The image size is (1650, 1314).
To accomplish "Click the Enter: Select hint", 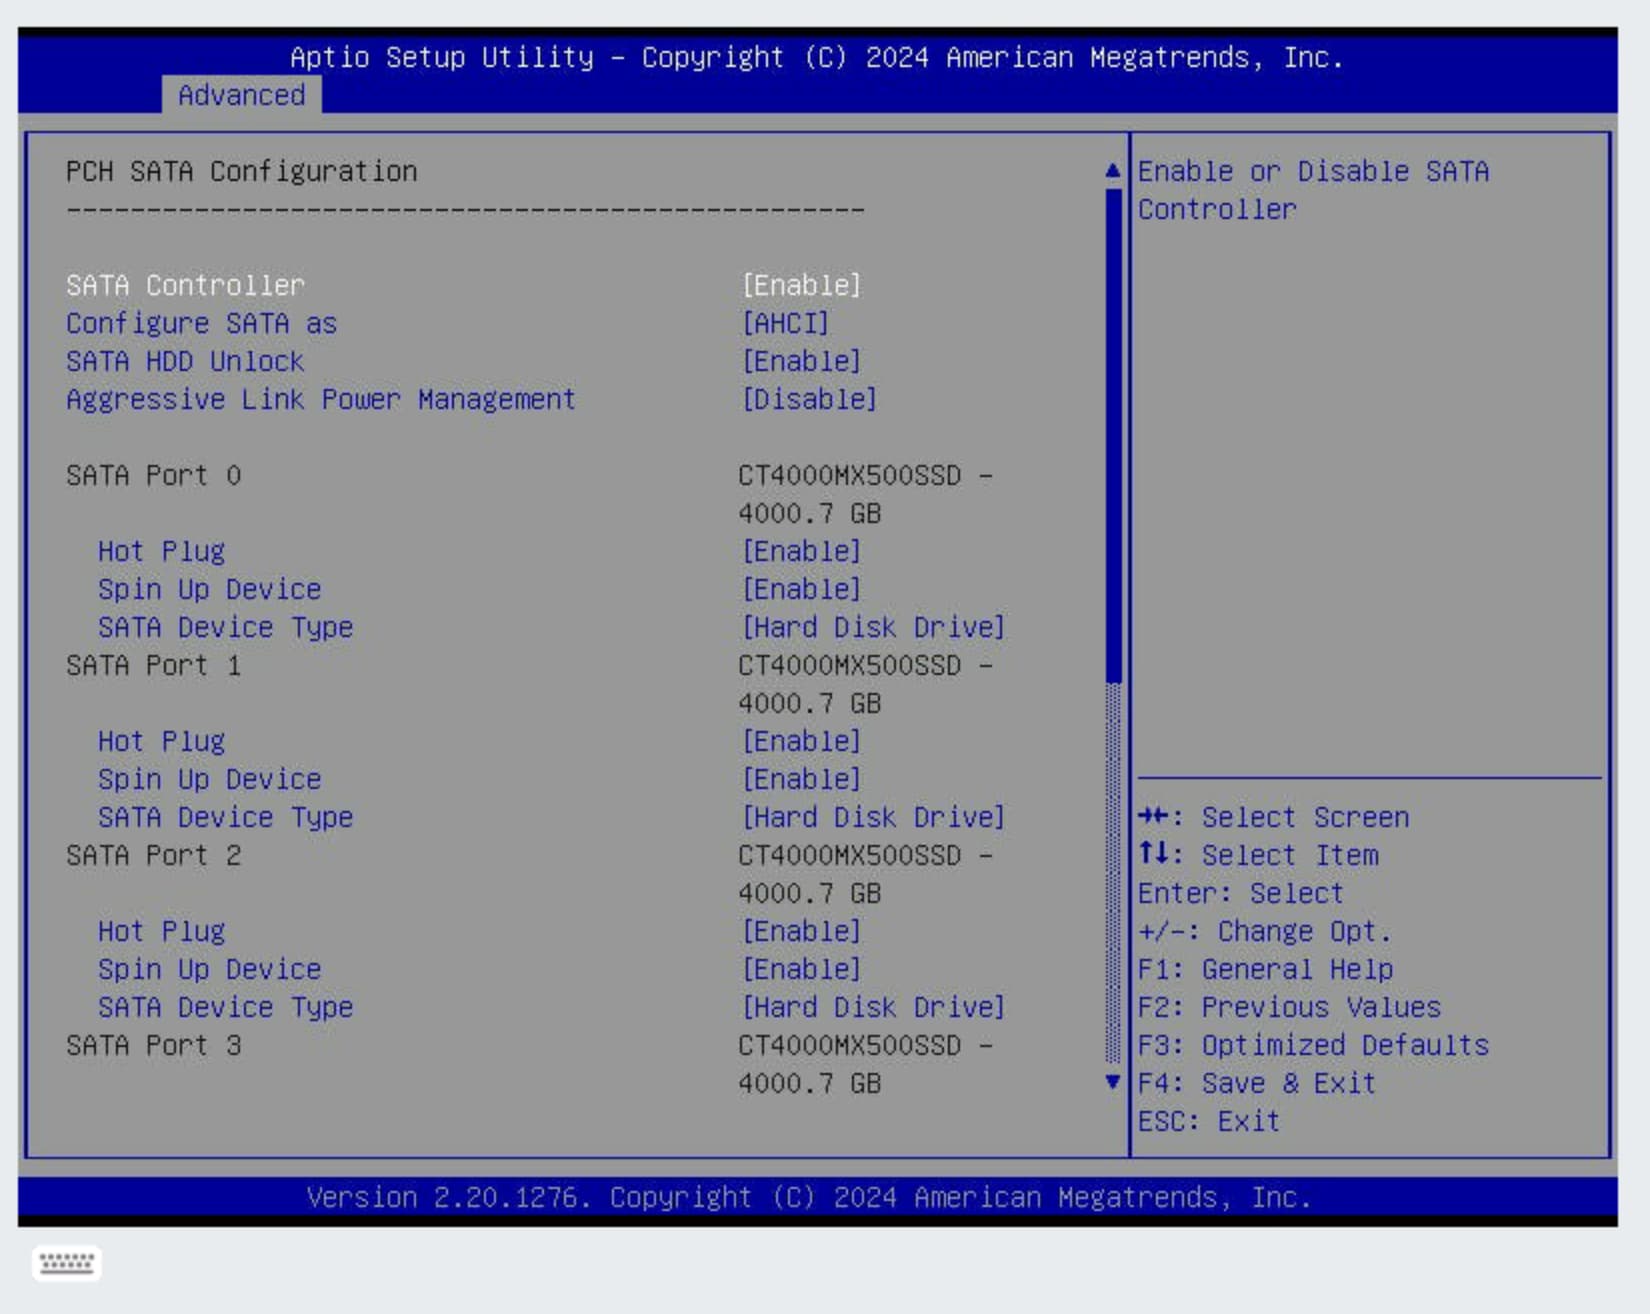I will pos(1241,893).
